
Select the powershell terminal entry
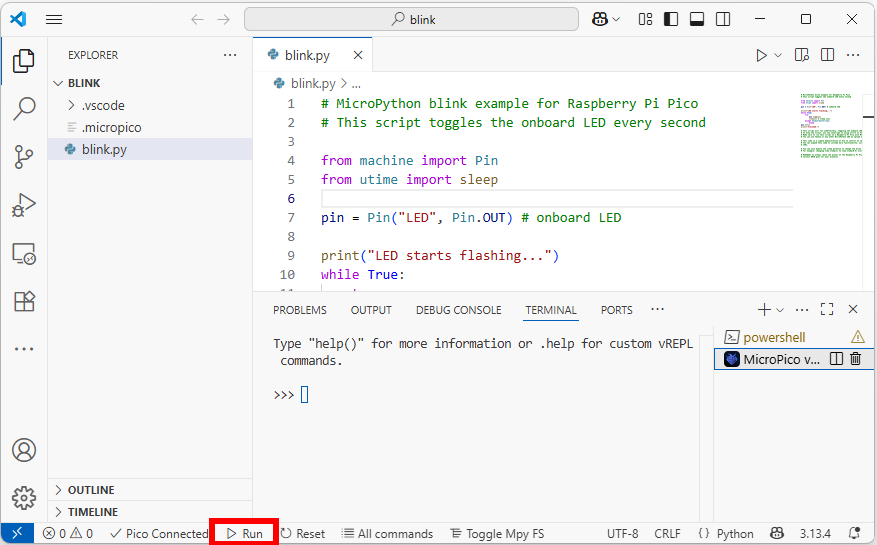pos(794,337)
